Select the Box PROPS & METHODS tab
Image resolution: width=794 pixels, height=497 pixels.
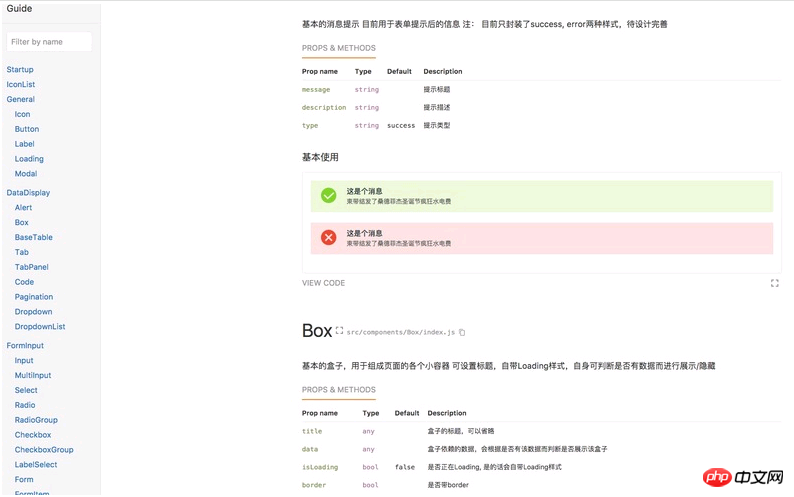click(x=339, y=390)
